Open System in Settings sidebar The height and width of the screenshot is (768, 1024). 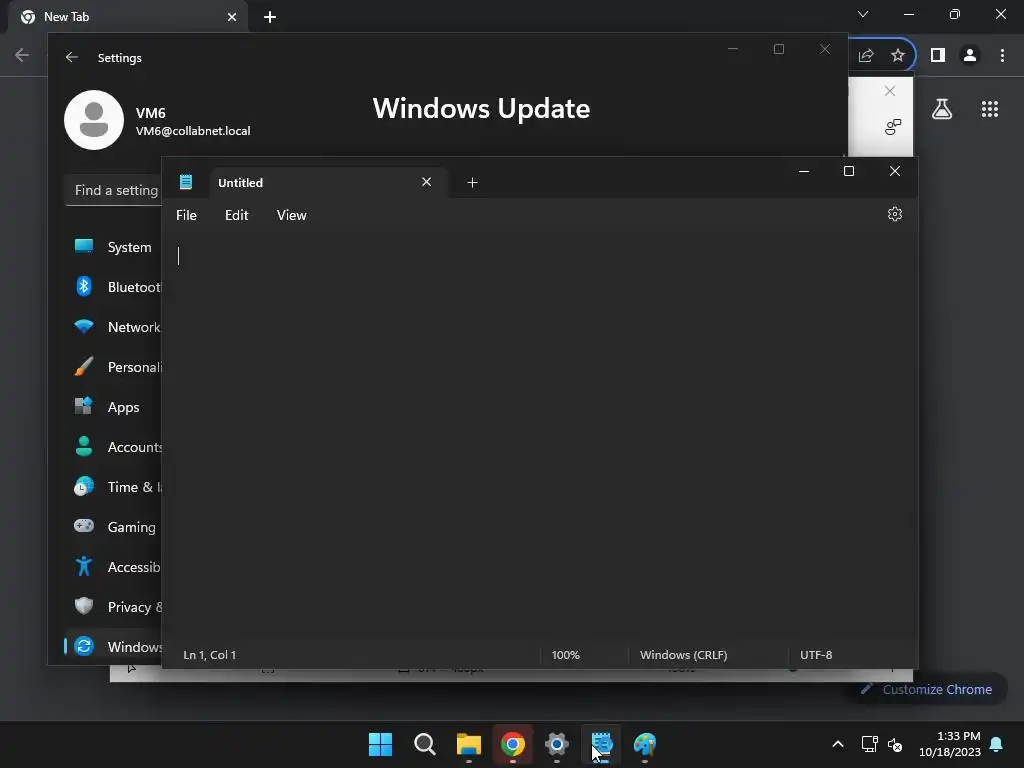point(113,247)
